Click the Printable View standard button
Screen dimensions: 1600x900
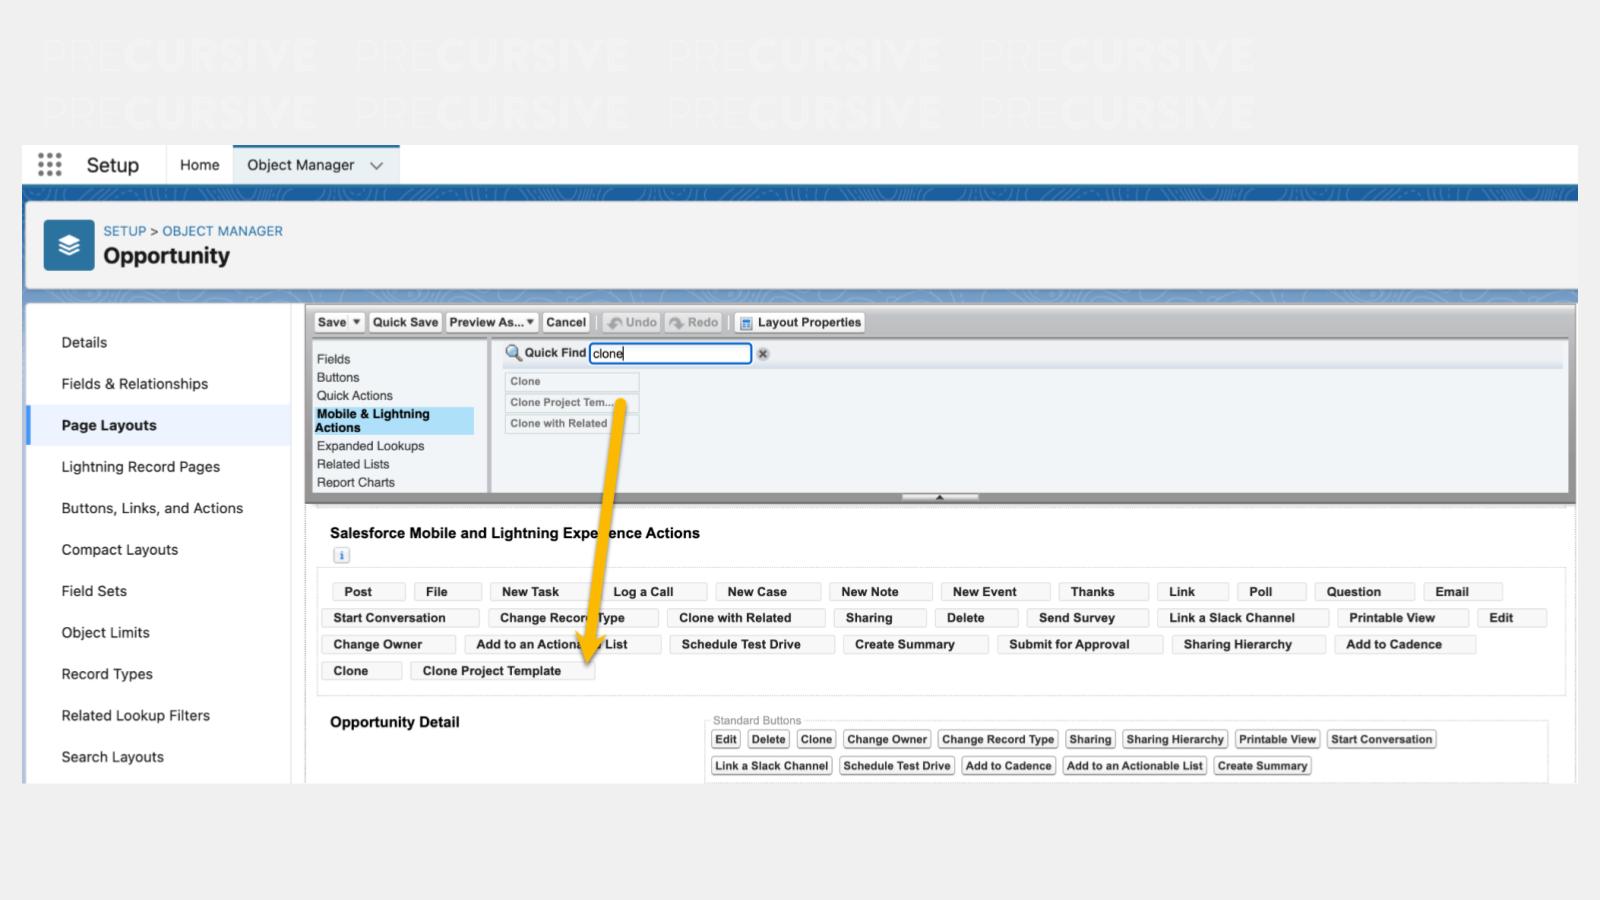point(1277,739)
